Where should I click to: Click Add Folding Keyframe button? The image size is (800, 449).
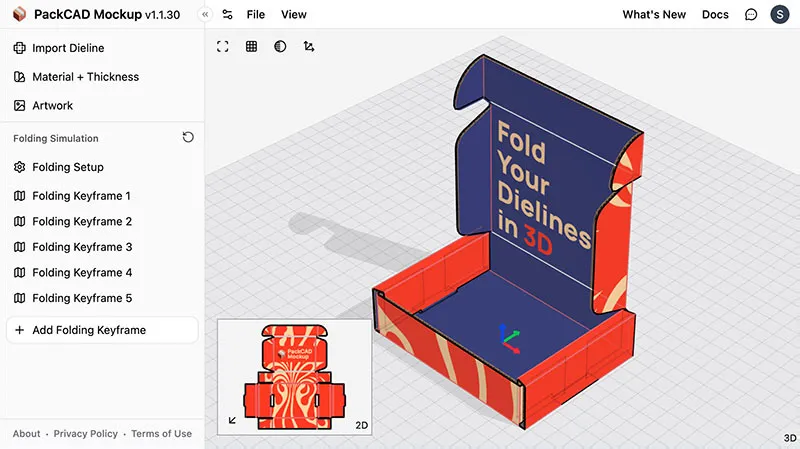pyautogui.click(x=102, y=330)
